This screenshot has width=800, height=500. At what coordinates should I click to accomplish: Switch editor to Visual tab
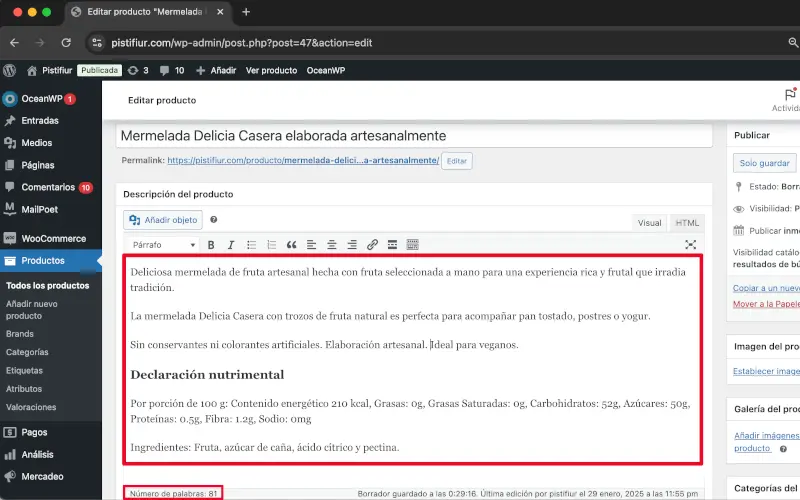649,223
